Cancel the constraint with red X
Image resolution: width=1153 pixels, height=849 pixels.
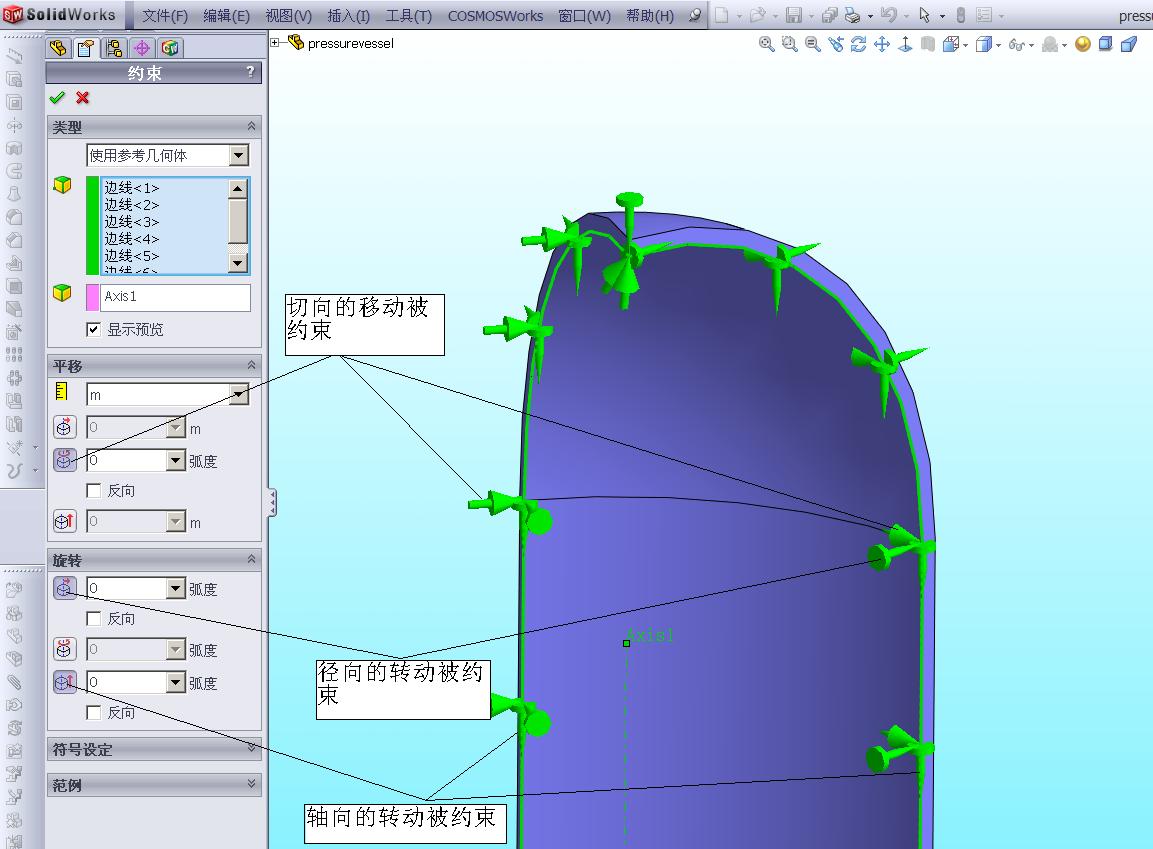click(x=82, y=97)
